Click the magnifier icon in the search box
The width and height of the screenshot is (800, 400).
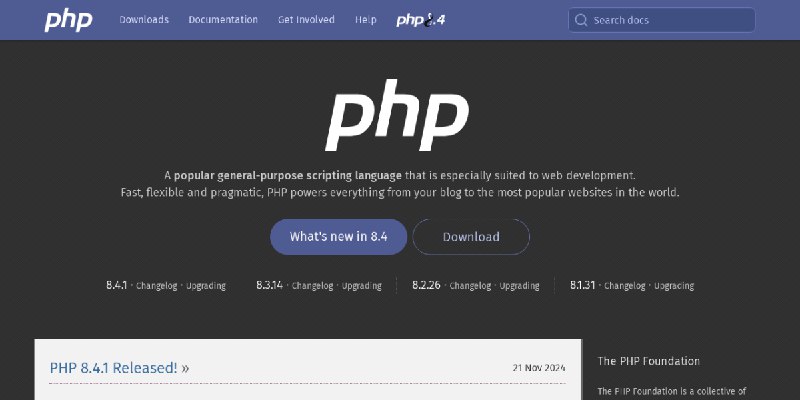coord(581,20)
